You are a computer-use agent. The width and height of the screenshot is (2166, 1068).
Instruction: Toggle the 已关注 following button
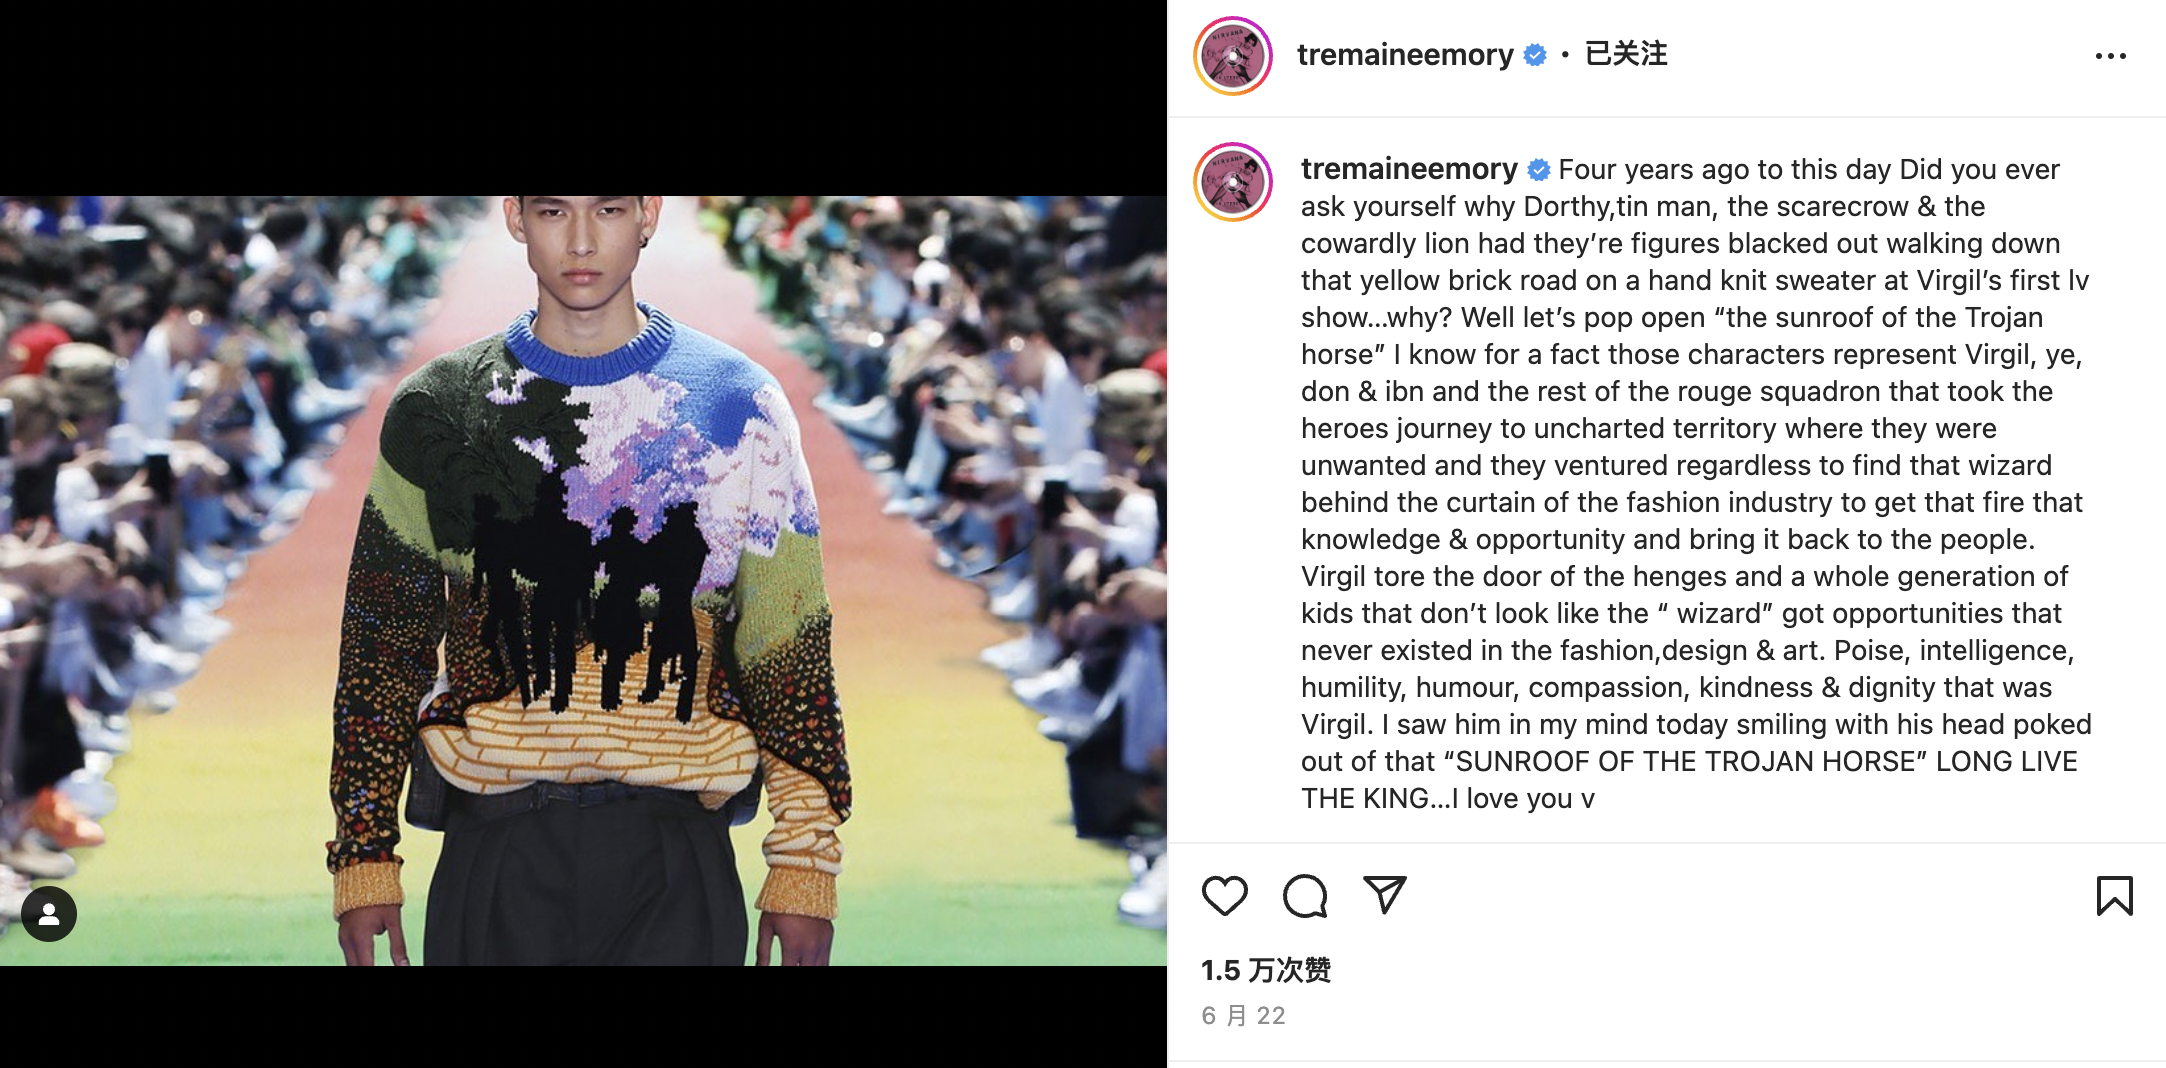(x=1626, y=54)
